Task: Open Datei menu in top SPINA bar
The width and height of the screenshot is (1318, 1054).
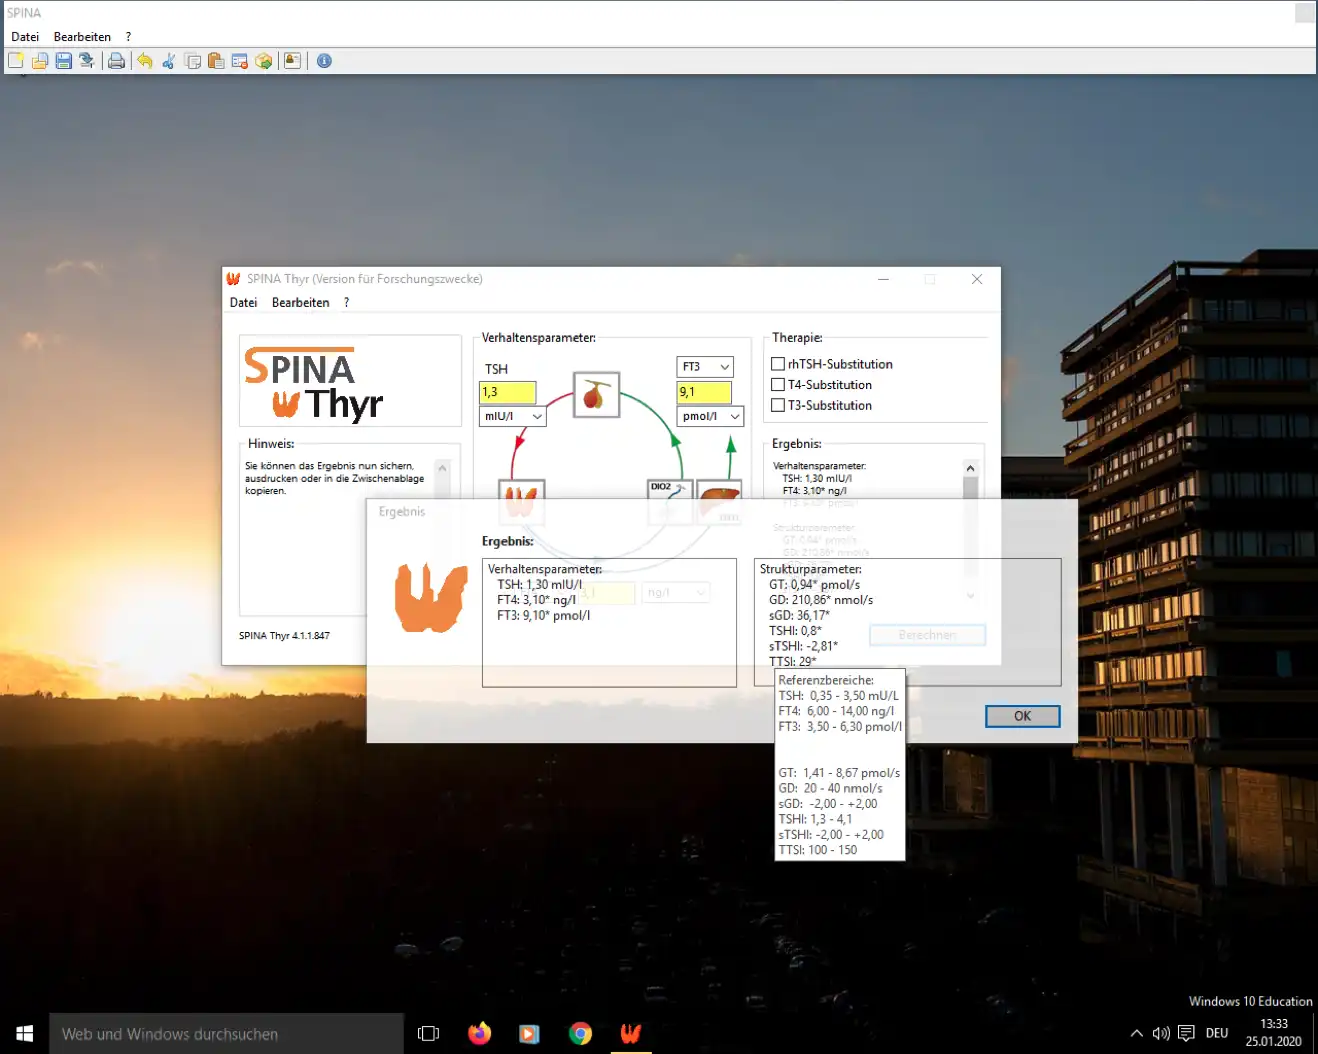Action: point(25,37)
